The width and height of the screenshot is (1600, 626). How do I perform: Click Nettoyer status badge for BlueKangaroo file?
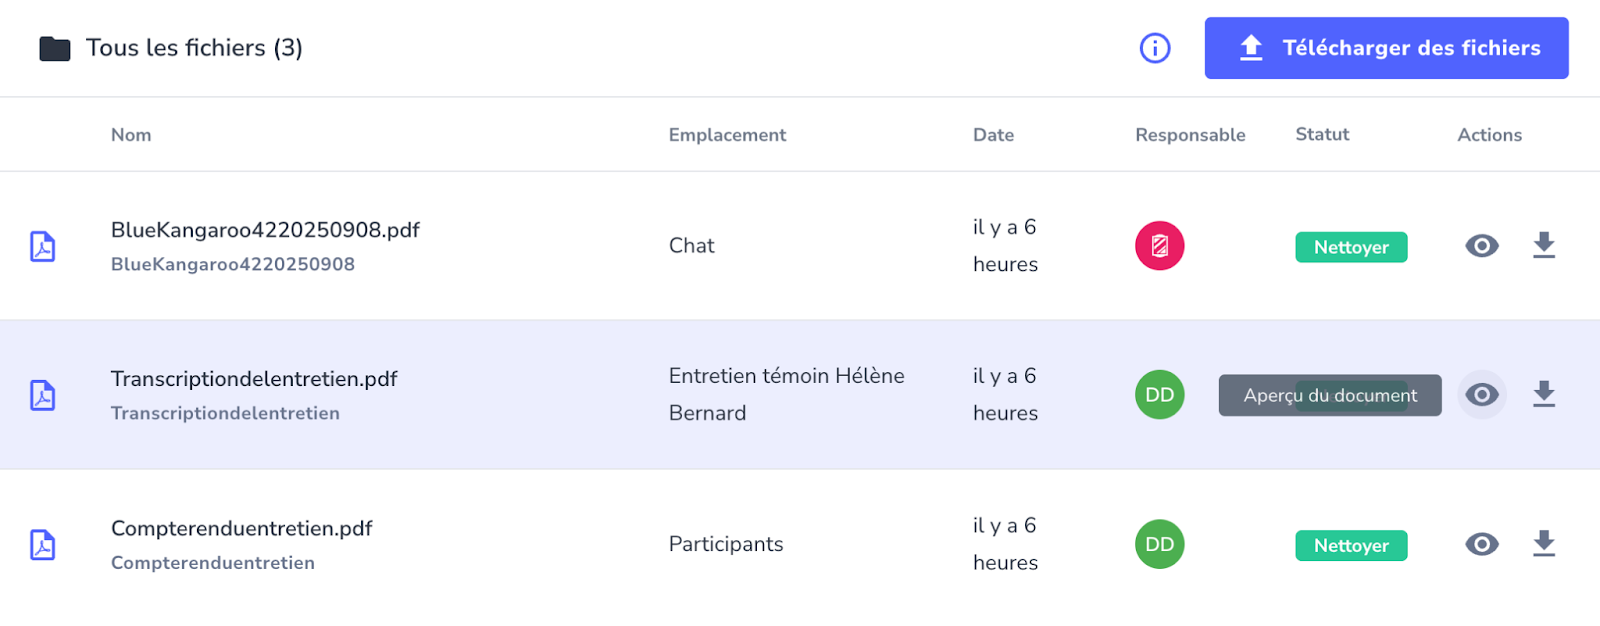1351,247
